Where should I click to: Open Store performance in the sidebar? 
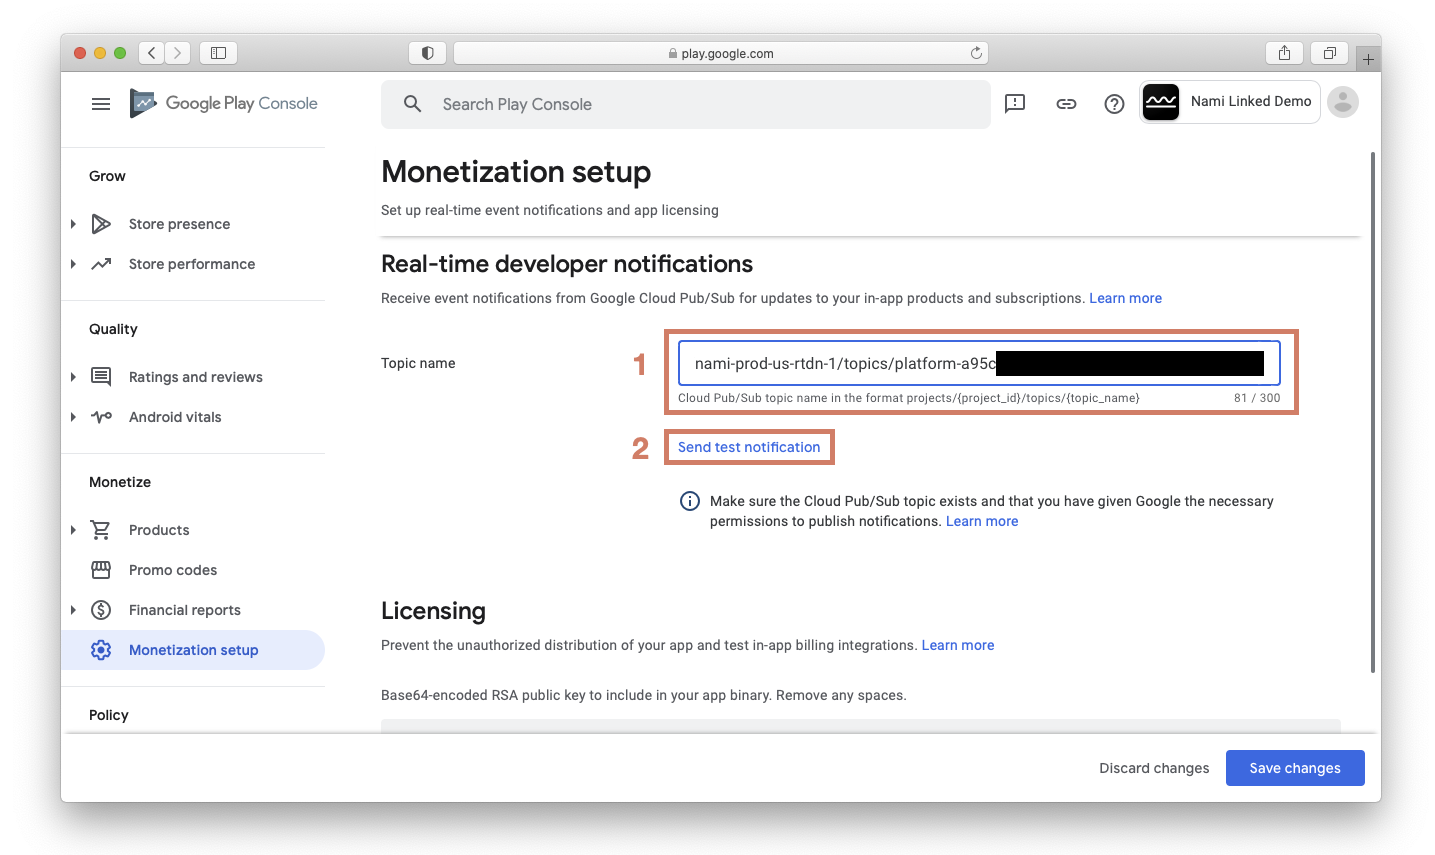pyautogui.click(x=192, y=264)
